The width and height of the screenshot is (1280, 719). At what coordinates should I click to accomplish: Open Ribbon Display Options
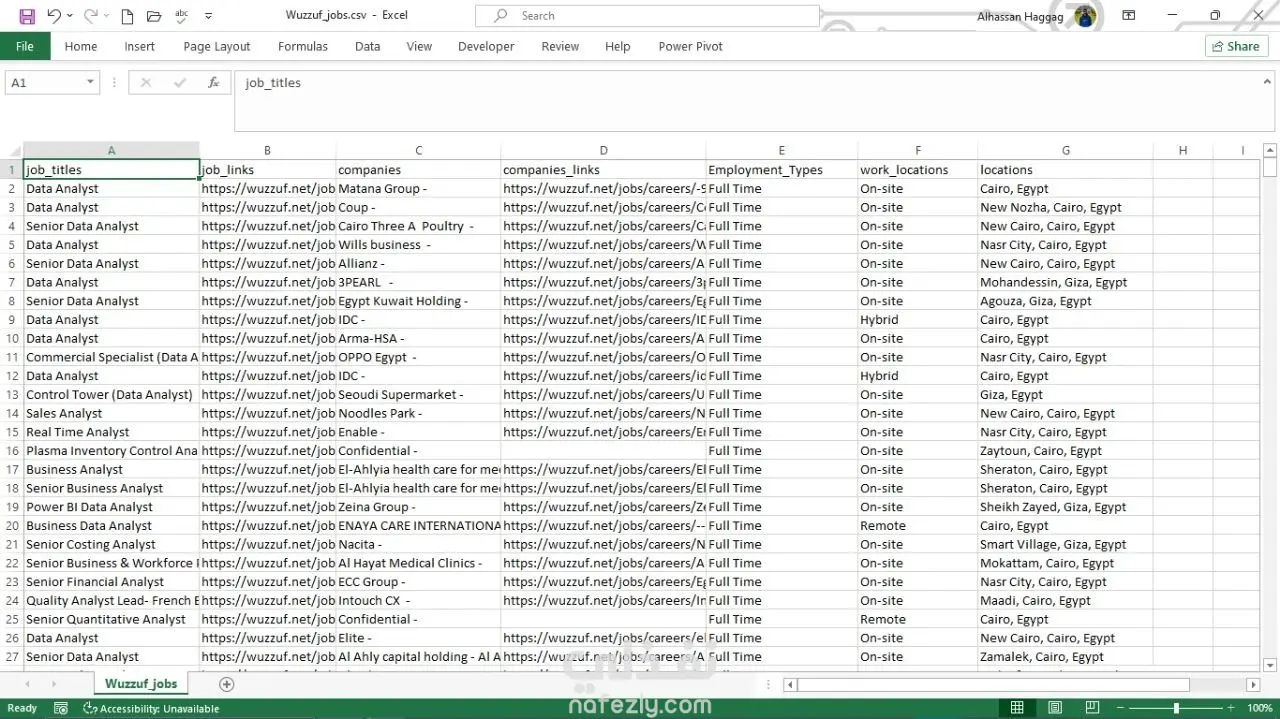pyautogui.click(x=1128, y=16)
